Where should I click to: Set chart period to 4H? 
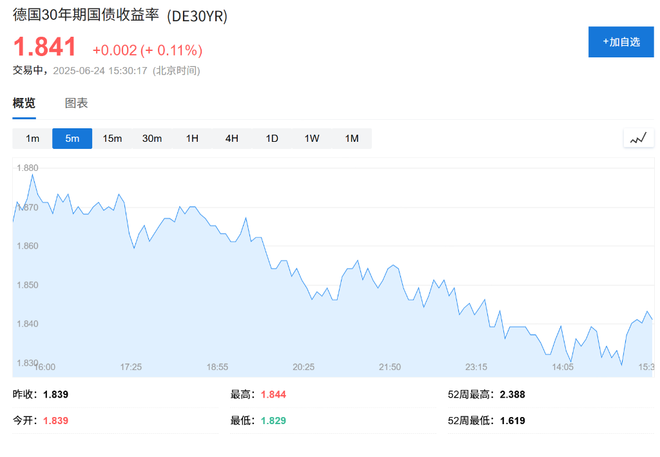(232, 138)
